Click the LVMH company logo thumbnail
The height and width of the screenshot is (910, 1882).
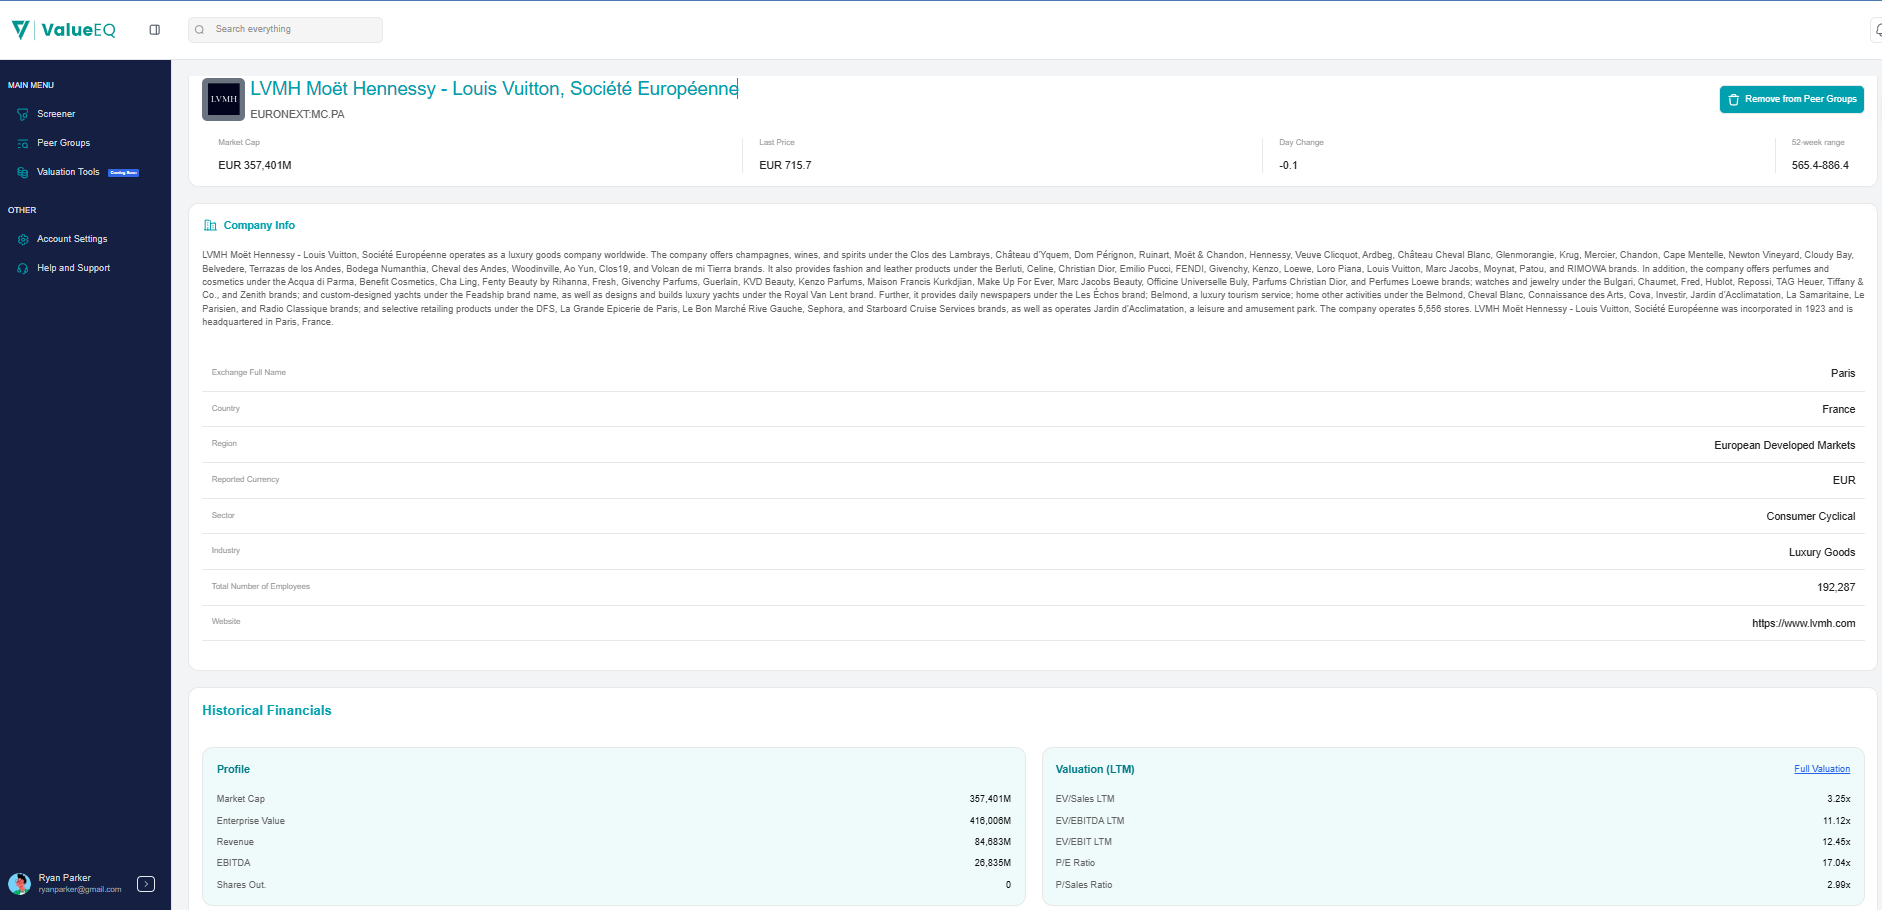tap(223, 99)
